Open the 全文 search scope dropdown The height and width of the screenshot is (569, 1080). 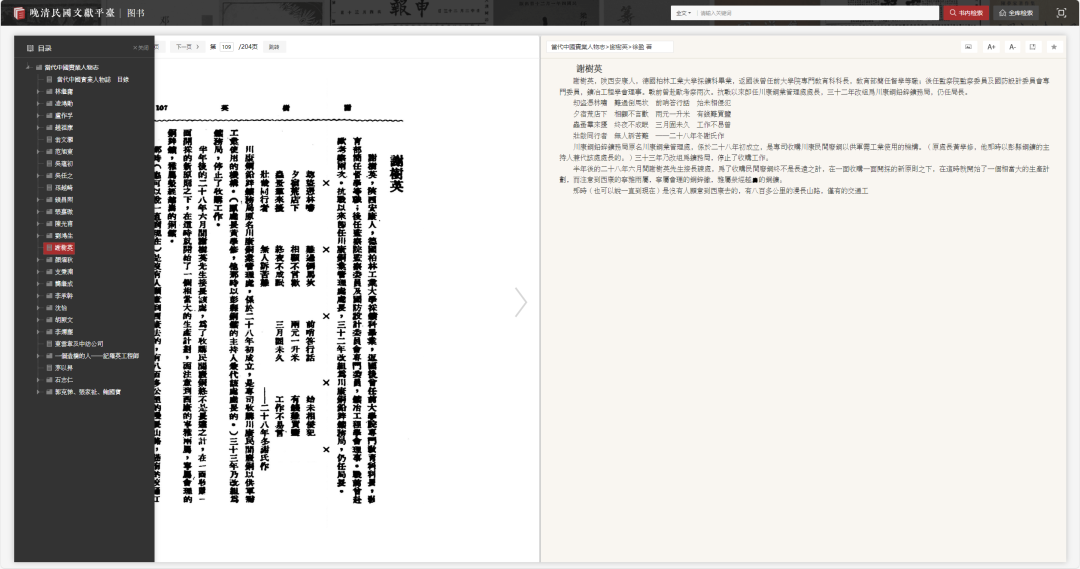tap(684, 13)
